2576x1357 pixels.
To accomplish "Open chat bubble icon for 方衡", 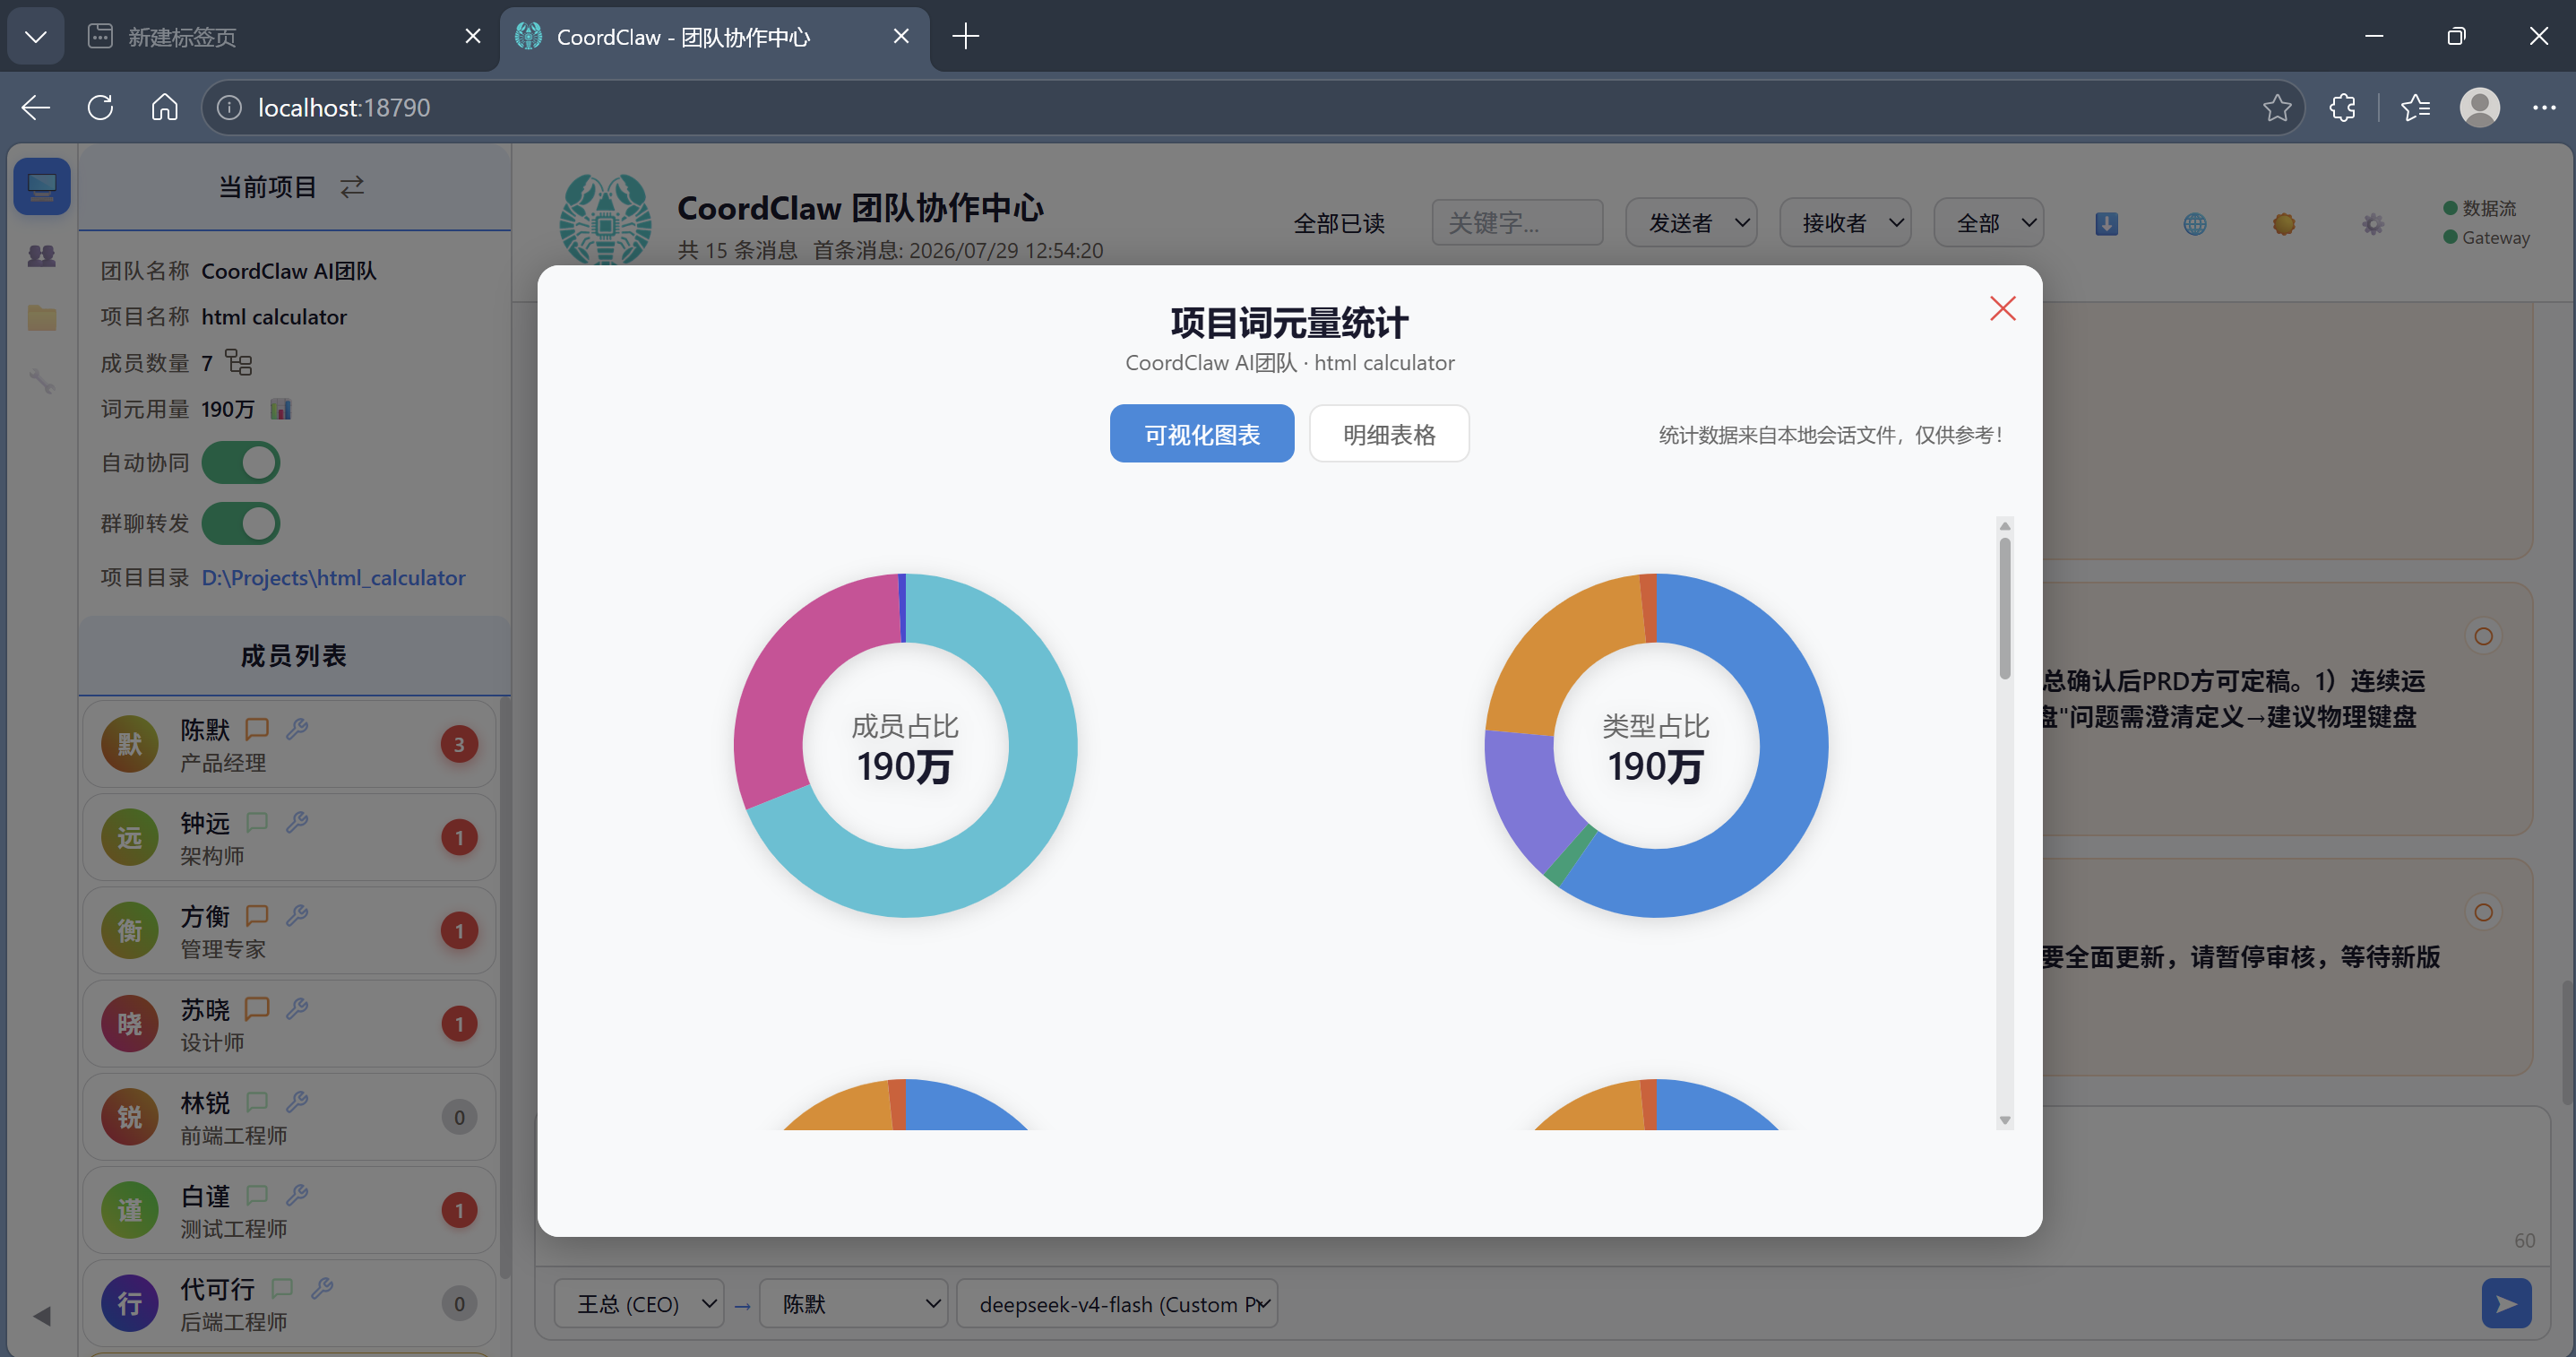I will tap(257, 915).
